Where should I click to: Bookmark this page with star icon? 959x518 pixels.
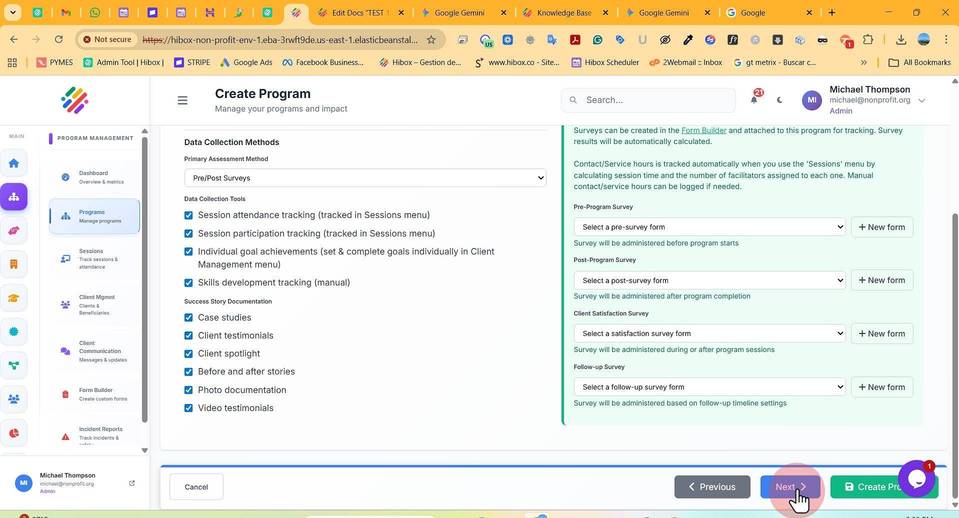coord(431,40)
